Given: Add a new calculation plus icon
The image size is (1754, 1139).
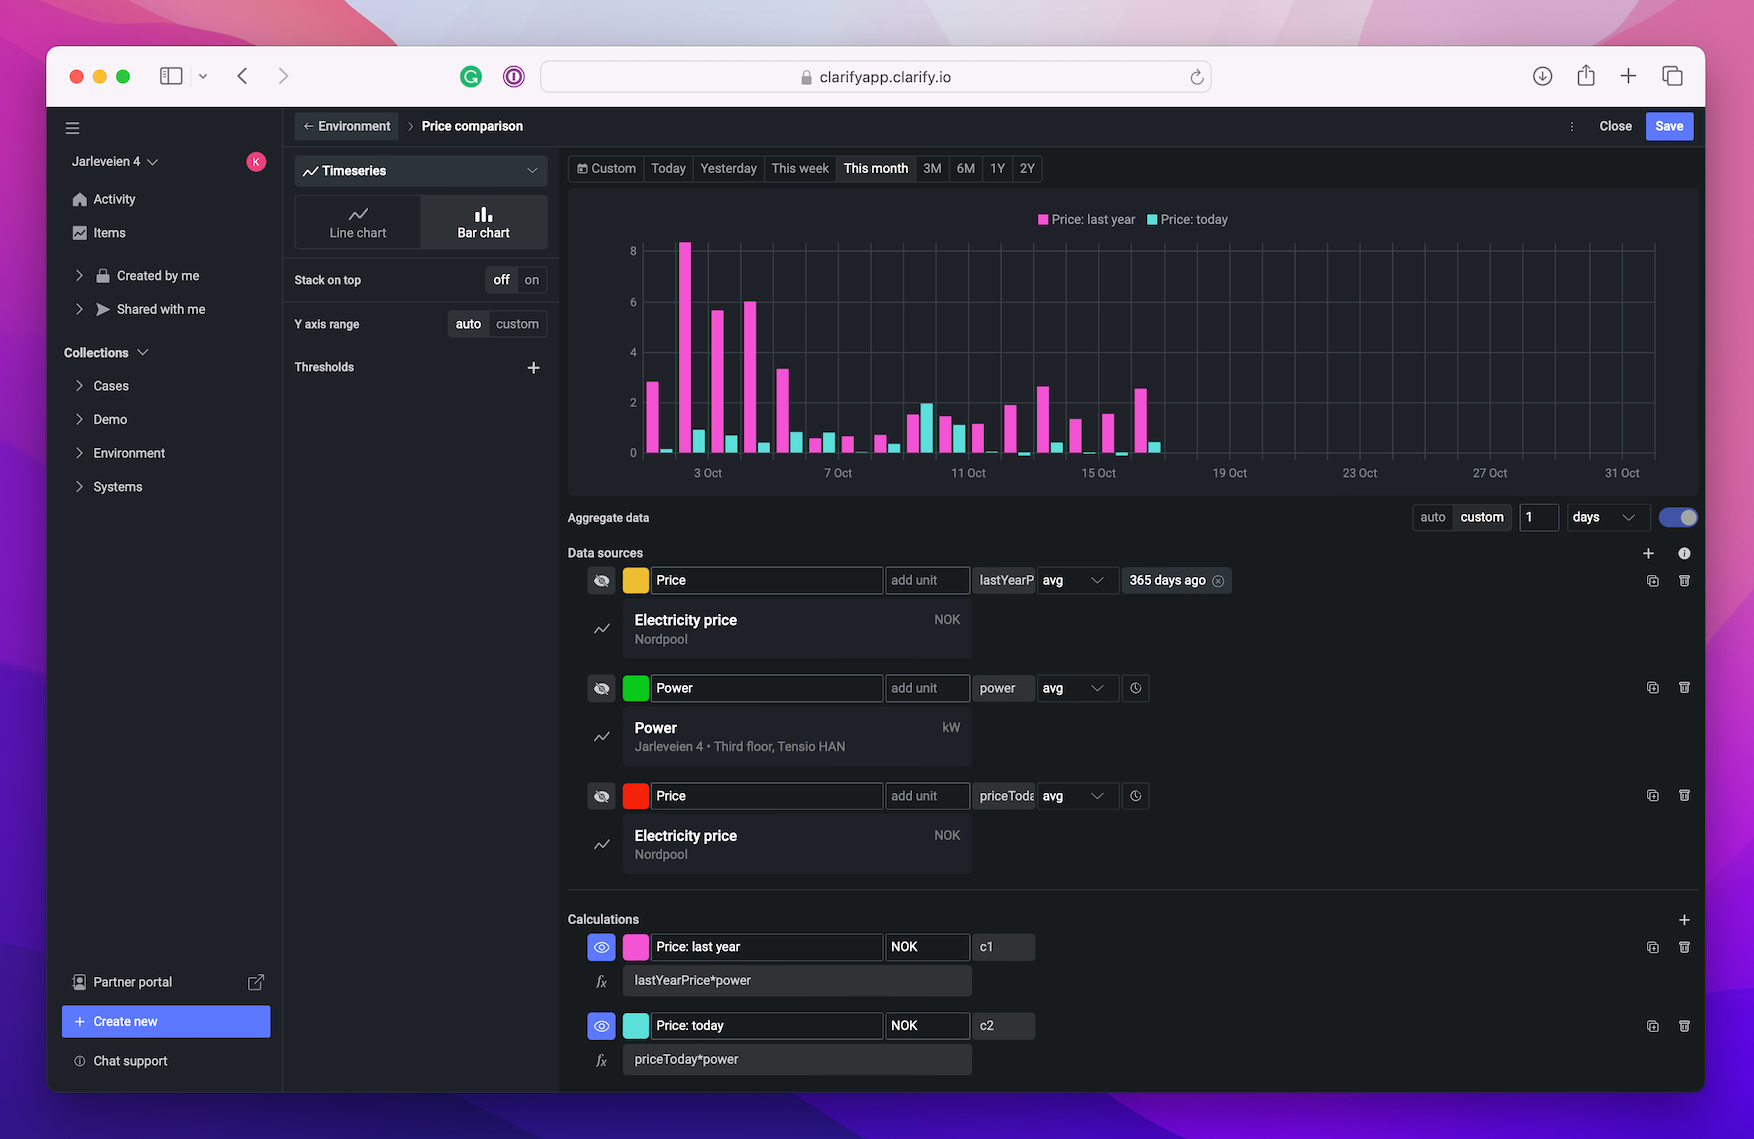Looking at the screenshot, I should click(x=1684, y=920).
